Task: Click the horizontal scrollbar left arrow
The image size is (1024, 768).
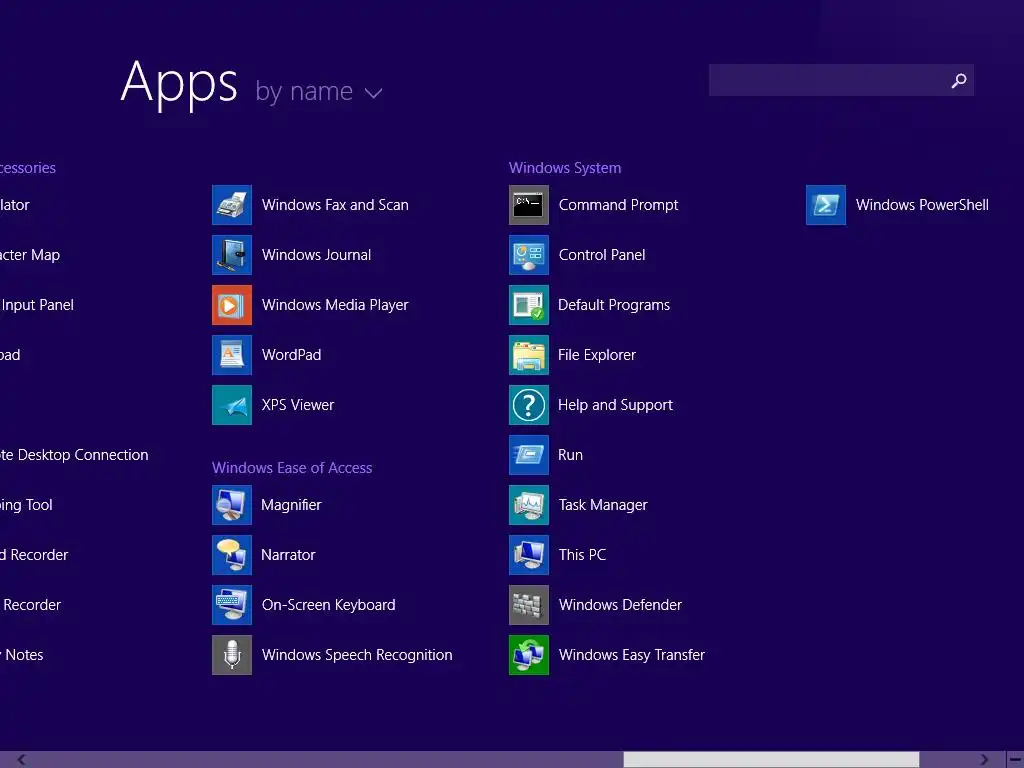Action: [x=22, y=760]
